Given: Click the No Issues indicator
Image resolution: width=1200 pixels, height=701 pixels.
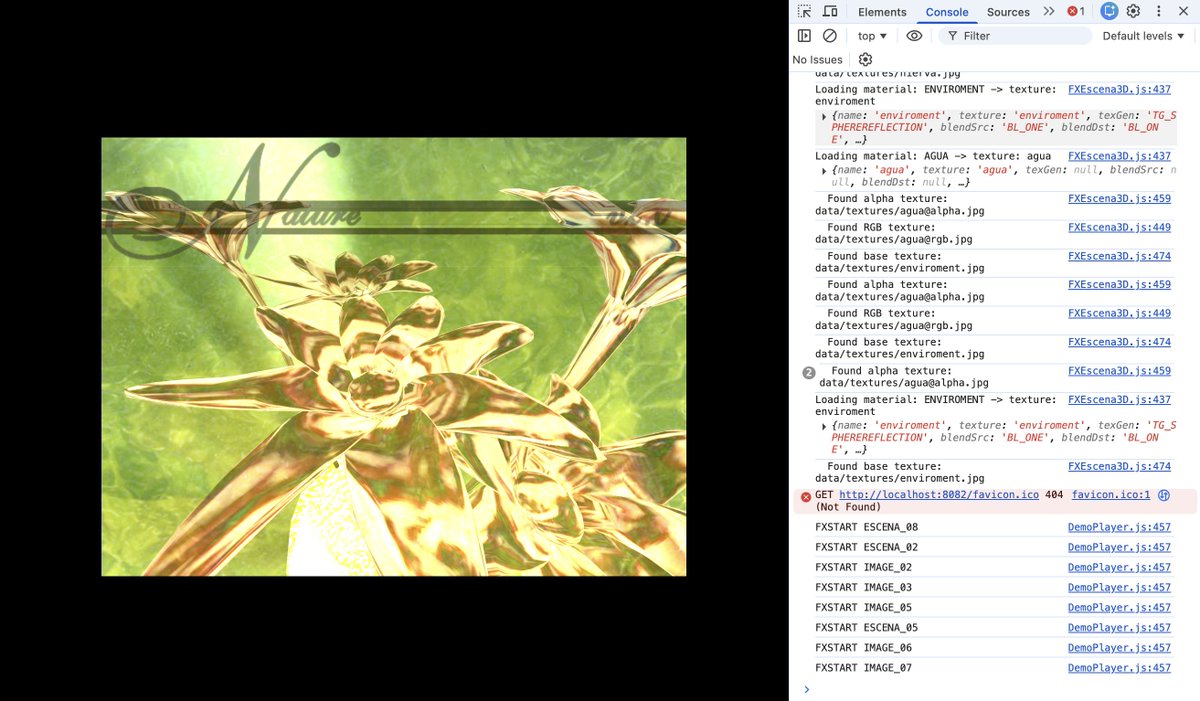Looking at the screenshot, I should pyautogui.click(x=817, y=60).
